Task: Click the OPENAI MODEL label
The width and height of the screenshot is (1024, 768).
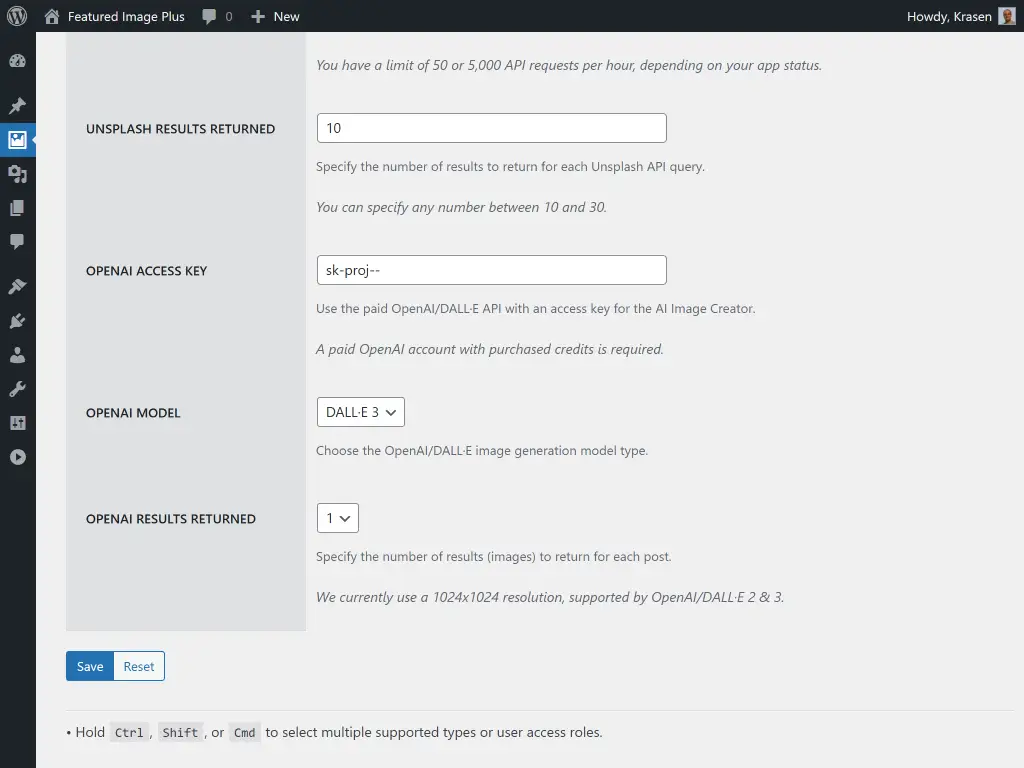Action: click(133, 413)
